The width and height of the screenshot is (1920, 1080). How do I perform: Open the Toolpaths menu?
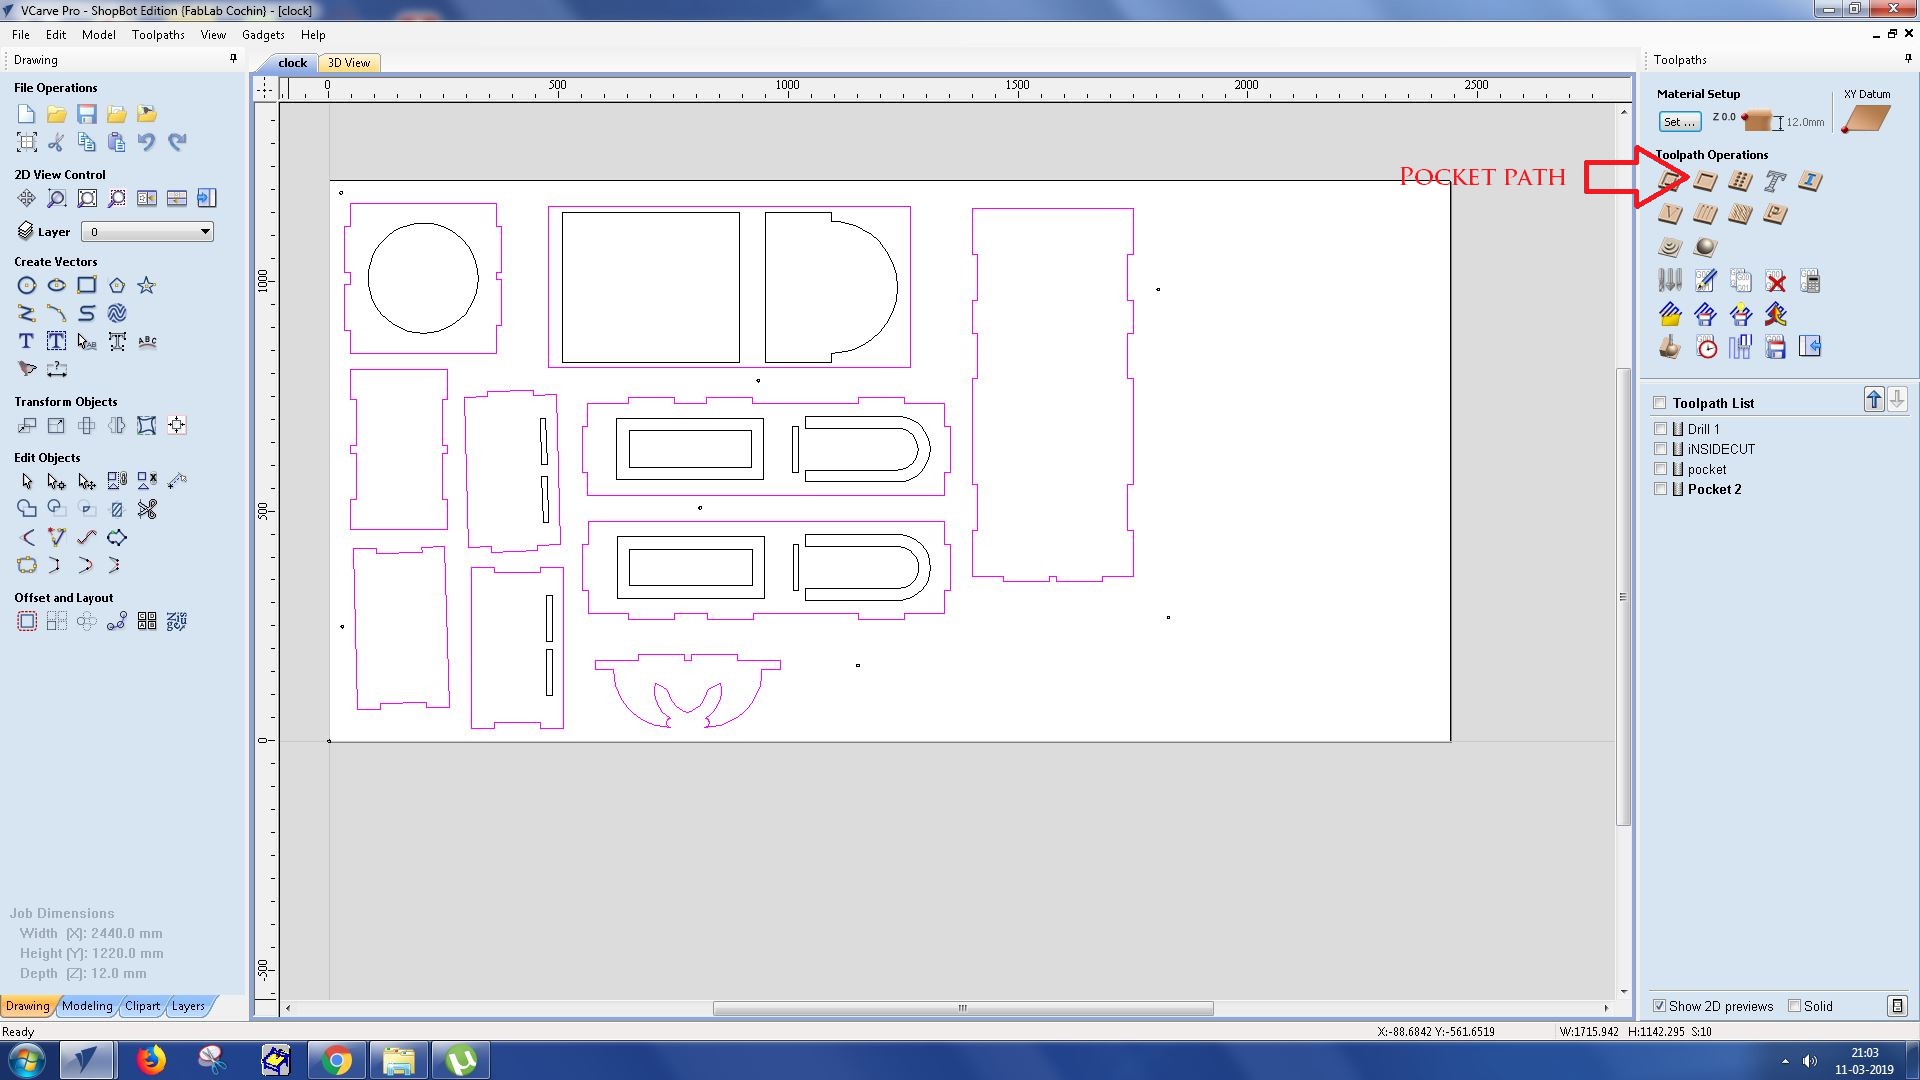click(x=158, y=35)
